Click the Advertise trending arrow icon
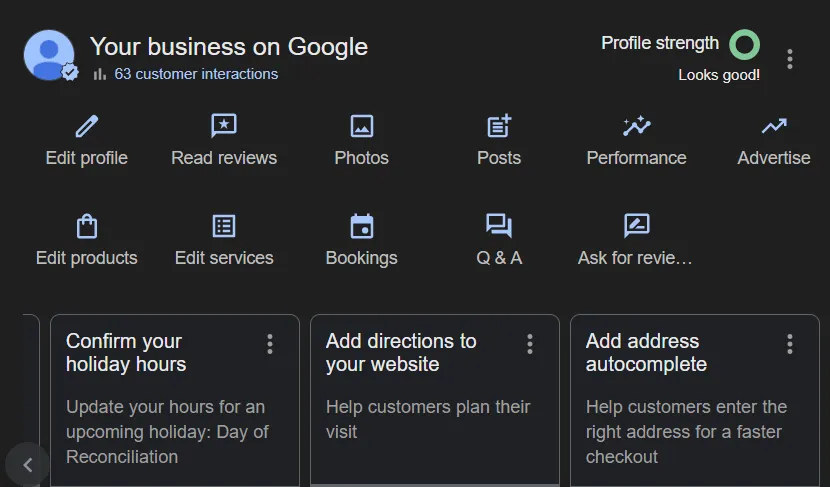This screenshot has width=830, height=487. tap(774, 126)
